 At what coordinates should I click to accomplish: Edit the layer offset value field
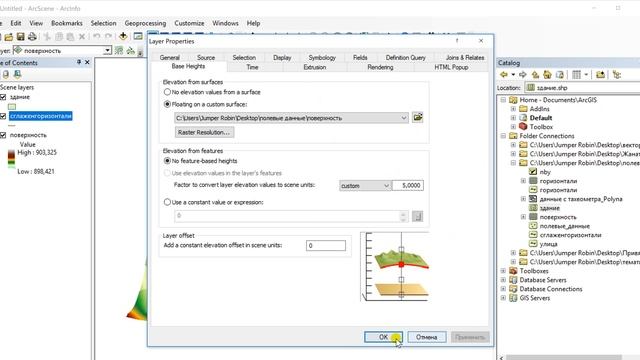[326, 245]
